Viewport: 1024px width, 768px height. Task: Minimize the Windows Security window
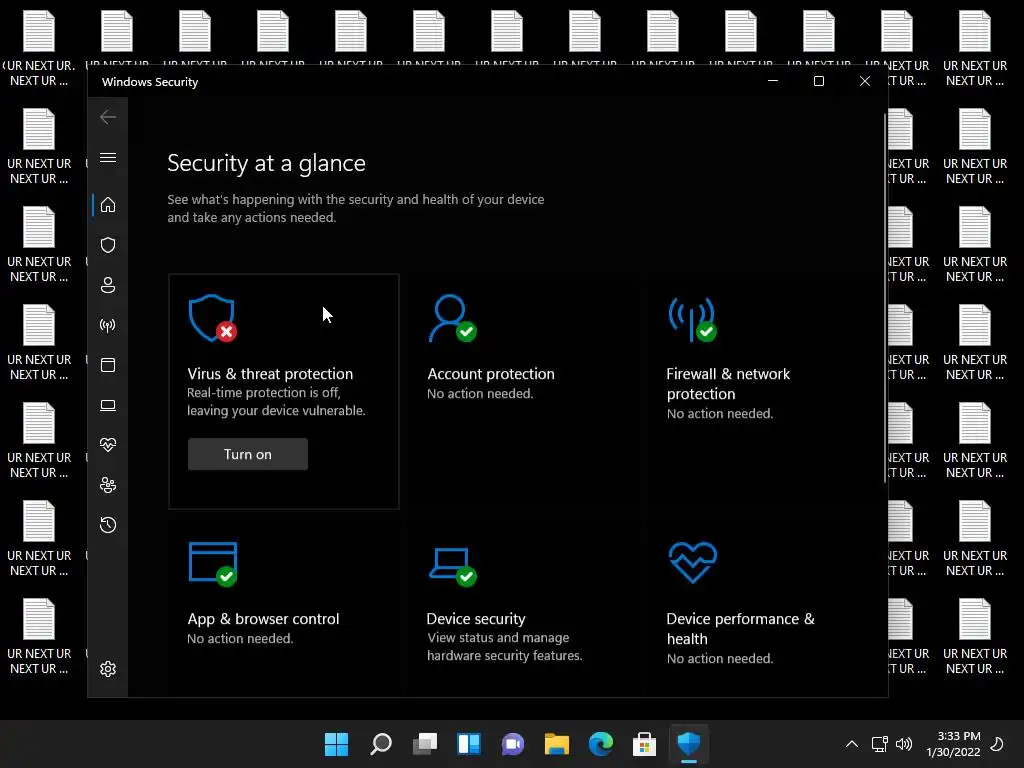click(x=773, y=81)
